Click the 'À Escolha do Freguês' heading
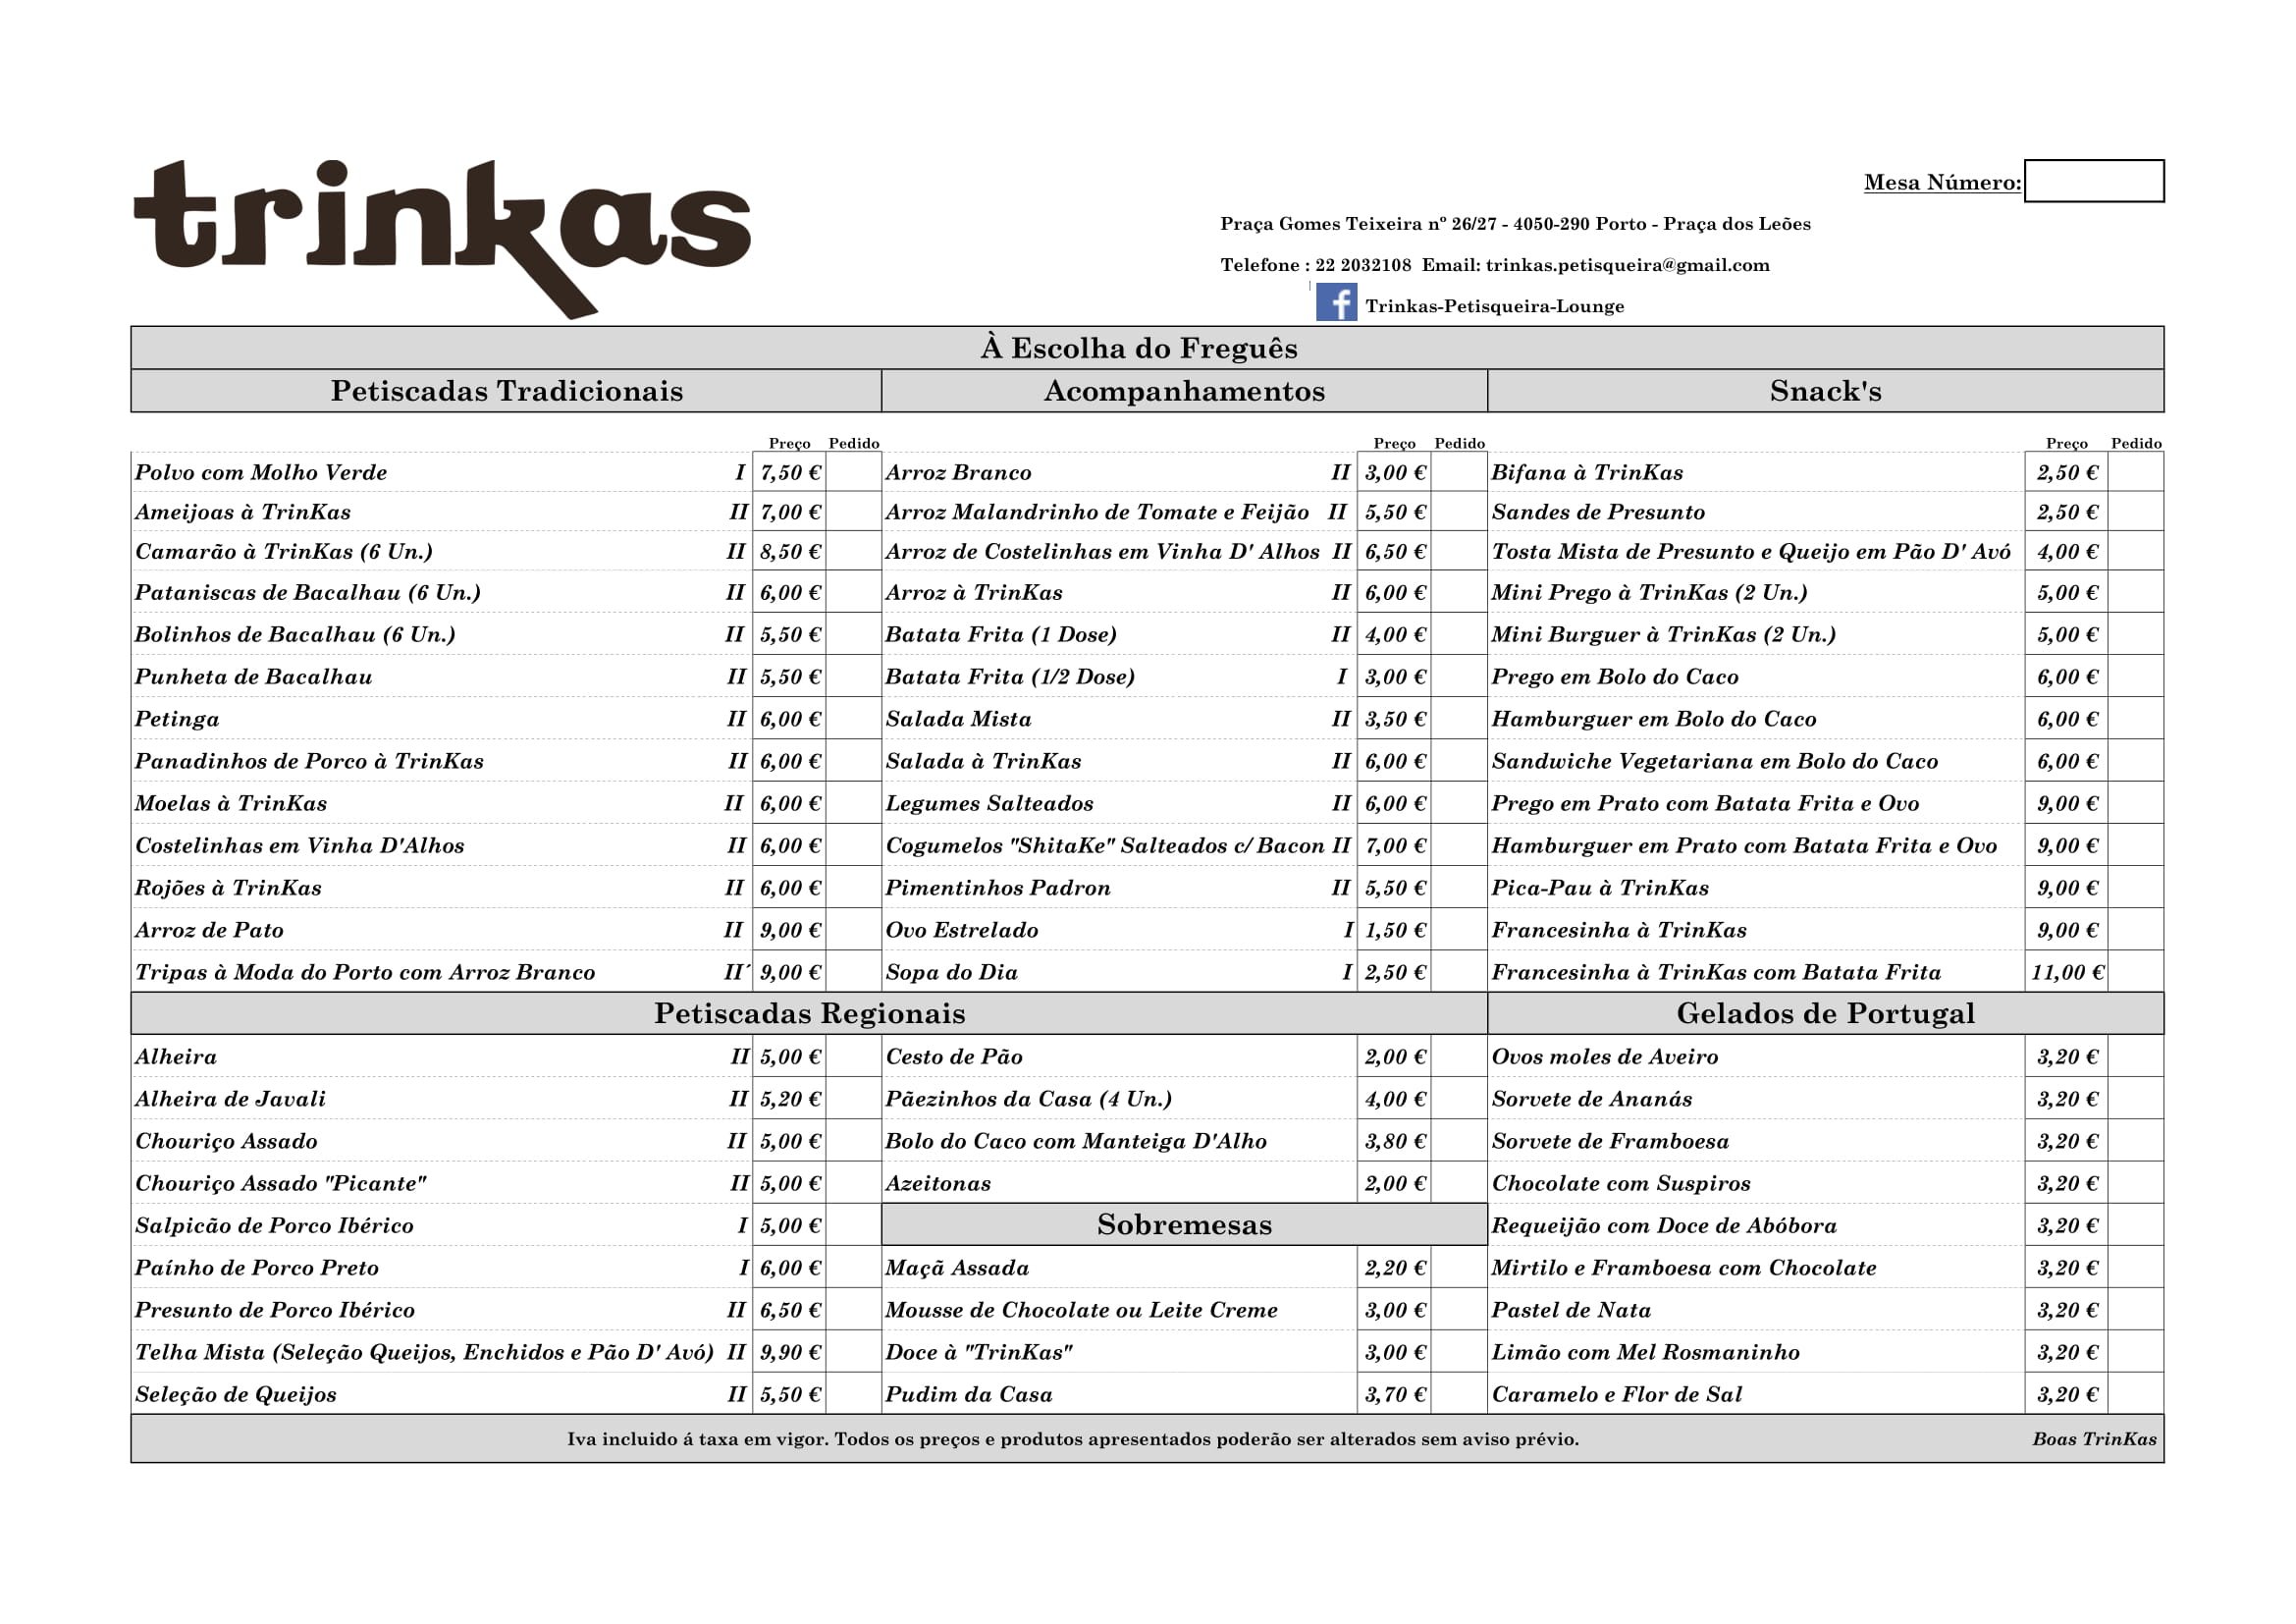 pos(1139,348)
